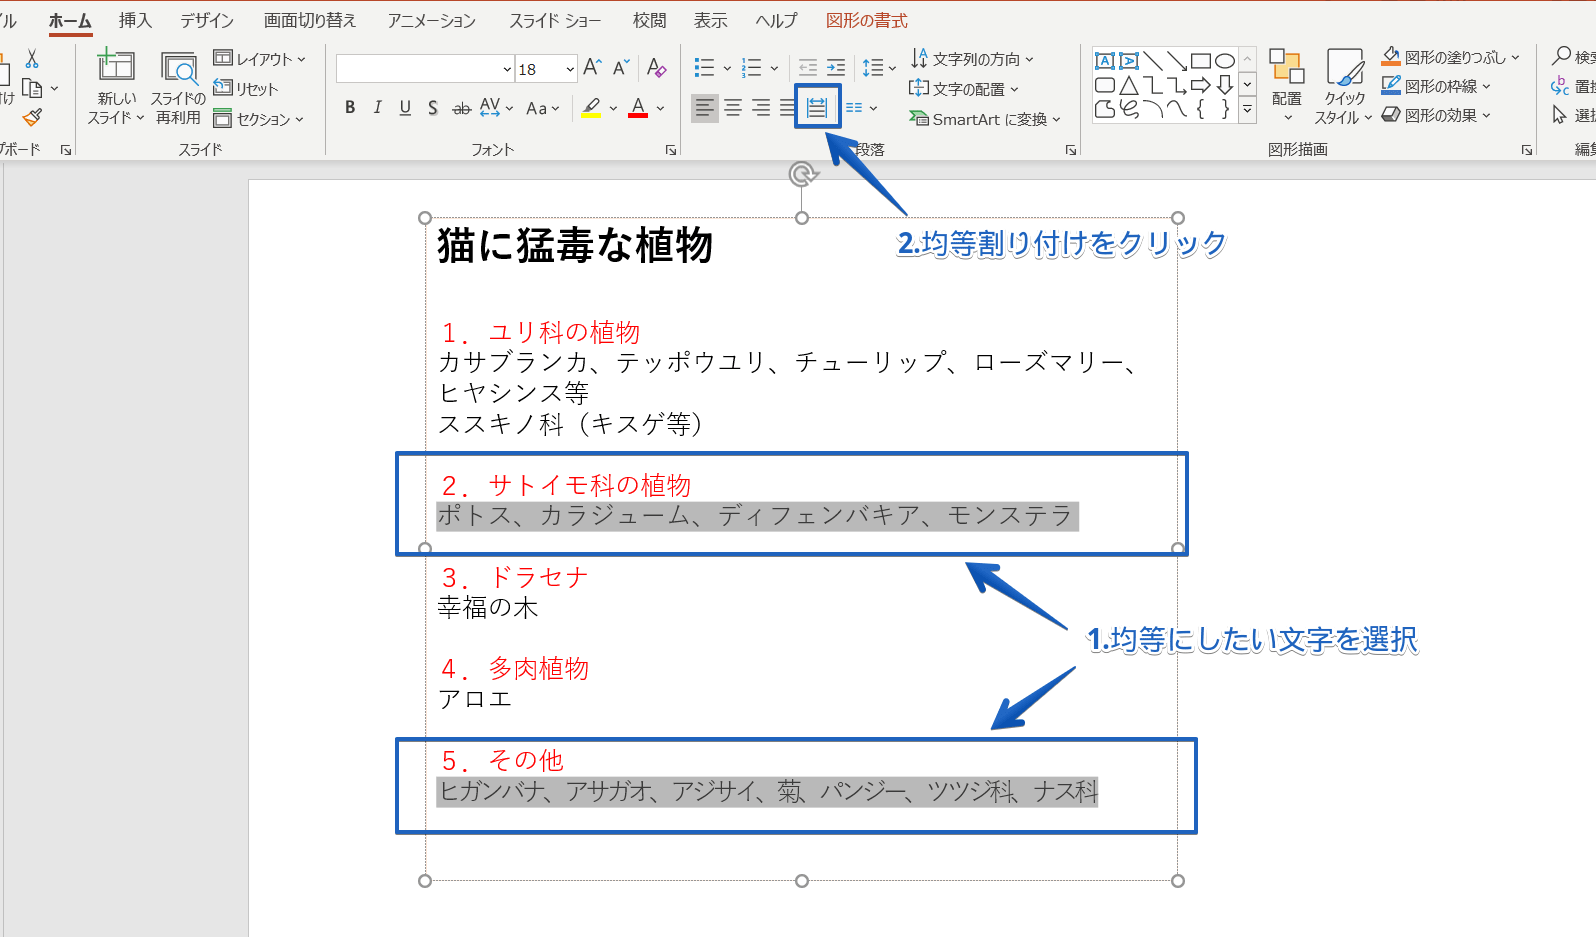Click the Copy icon

tap(32, 88)
